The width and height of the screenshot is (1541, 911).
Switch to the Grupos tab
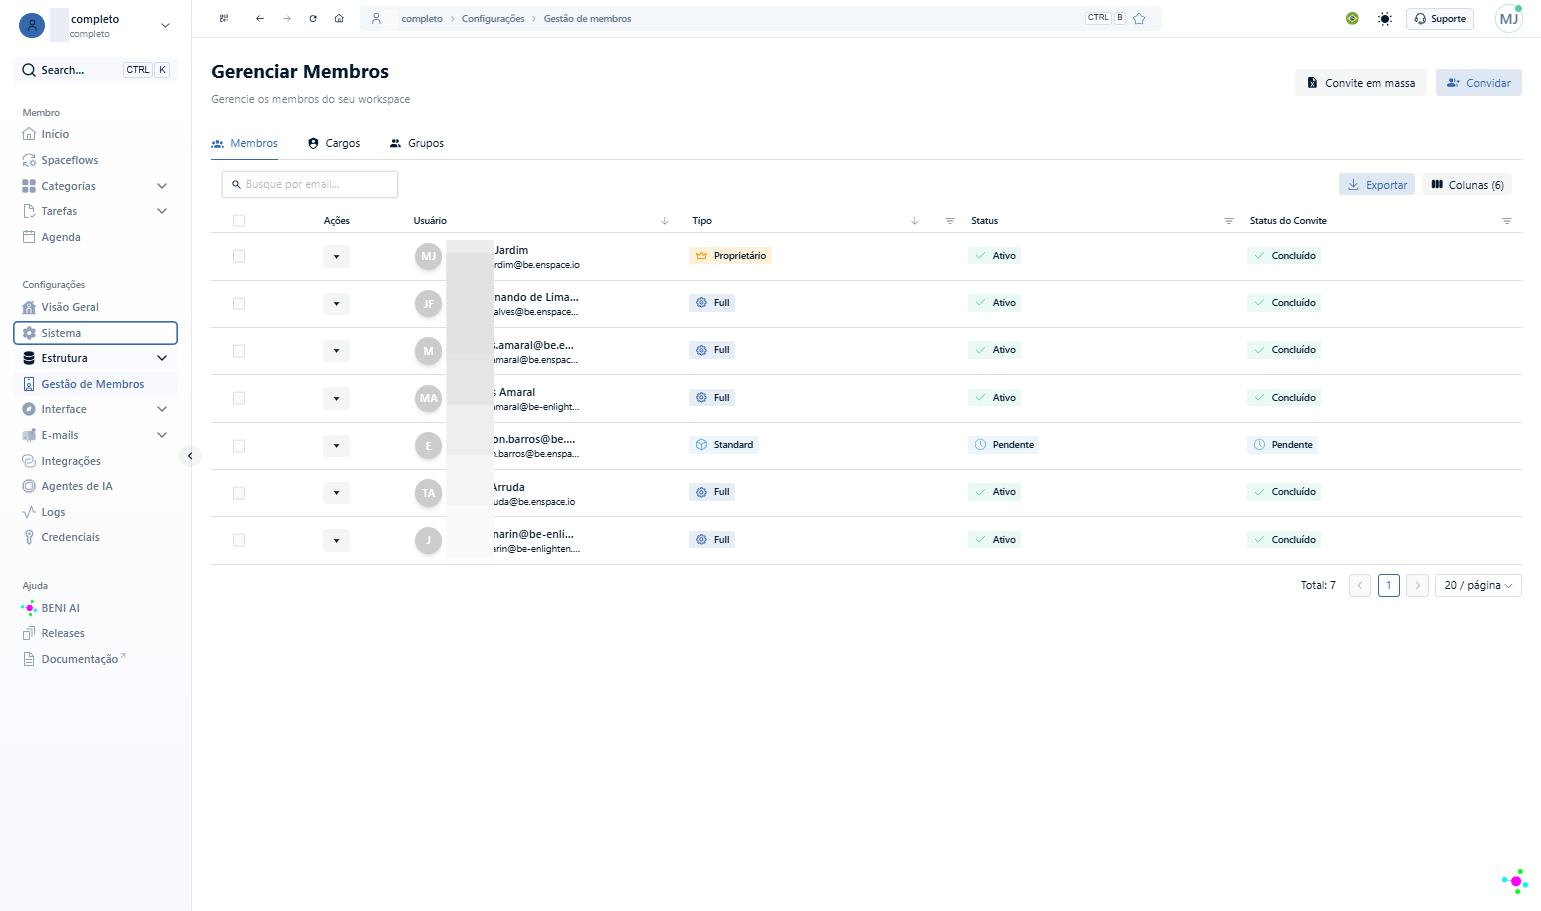[x=417, y=143]
